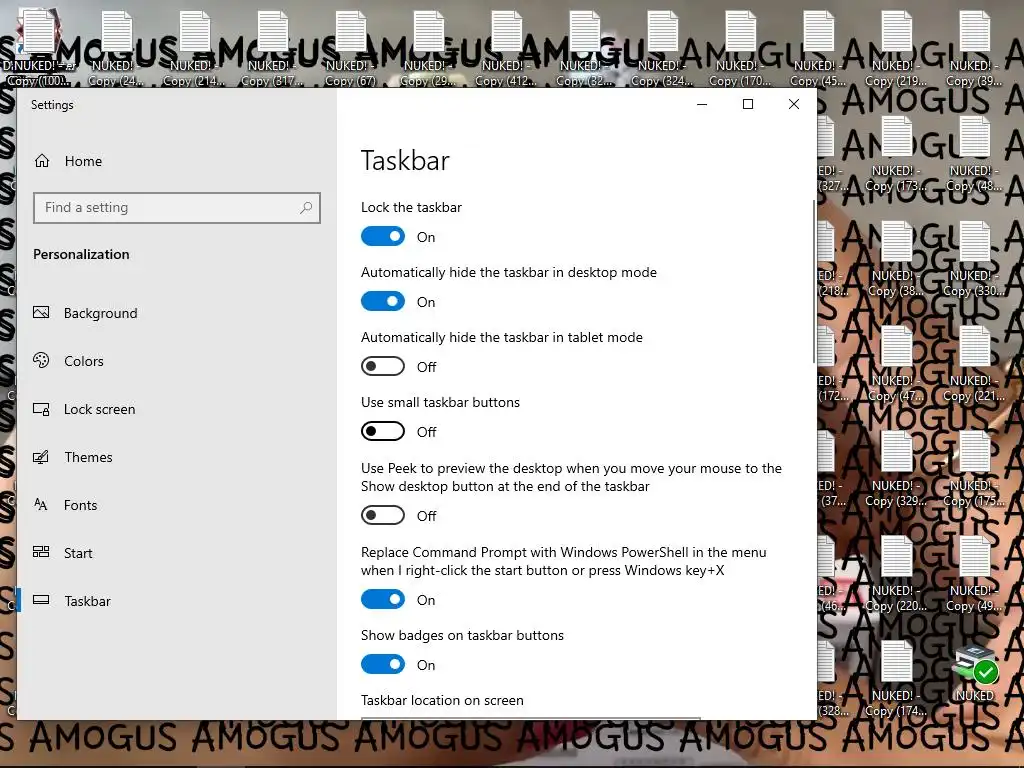Disable Replace Command Prompt with PowerShell toggle
Image resolution: width=1024 pixels, height=768 pixels.
[x=383, y=599]
